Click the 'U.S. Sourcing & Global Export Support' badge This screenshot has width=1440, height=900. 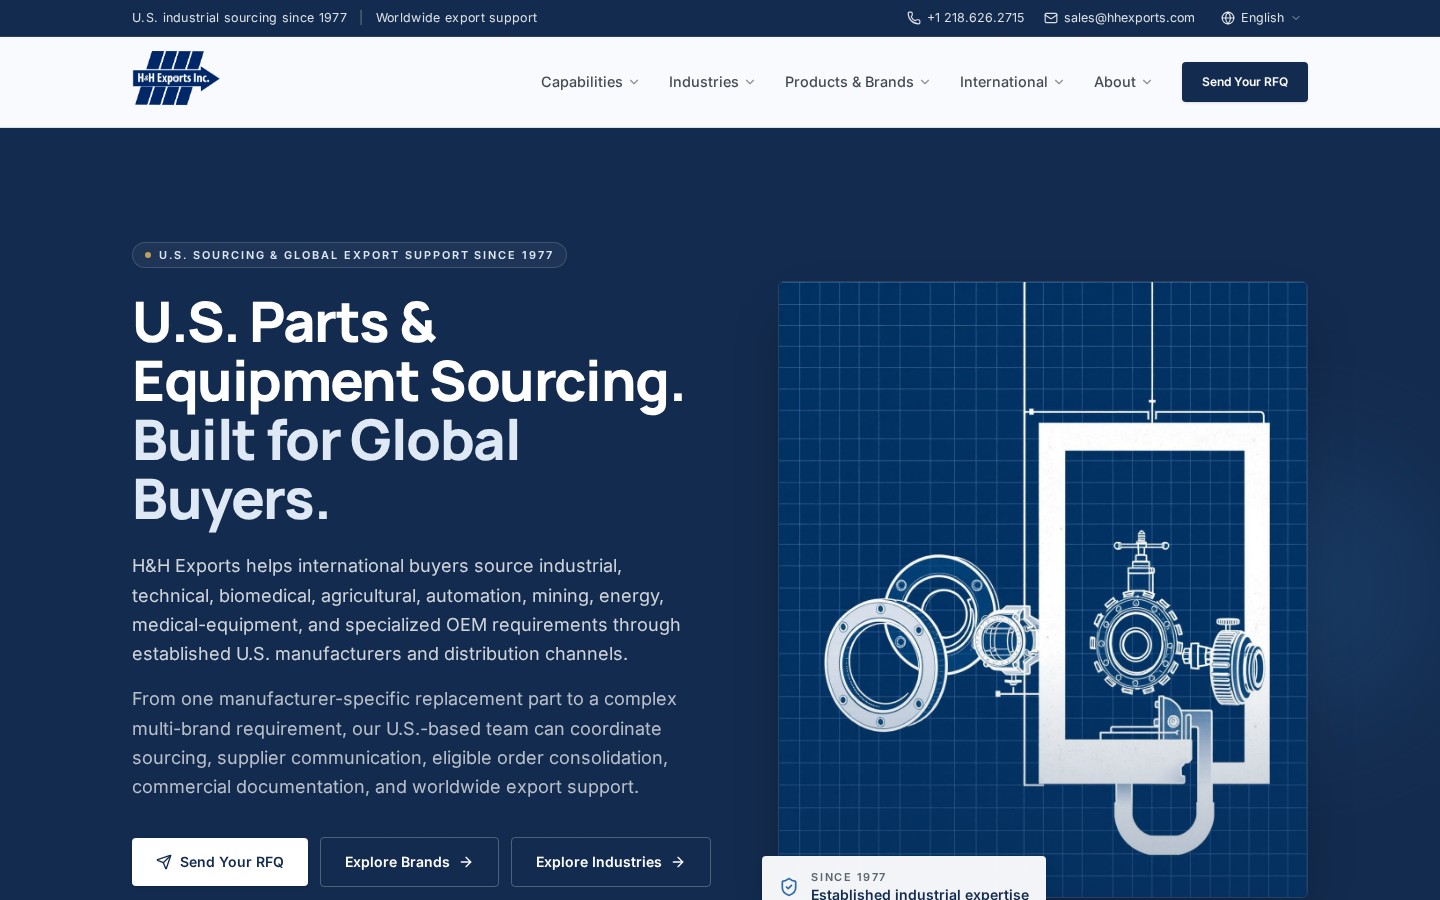point(349,255)
